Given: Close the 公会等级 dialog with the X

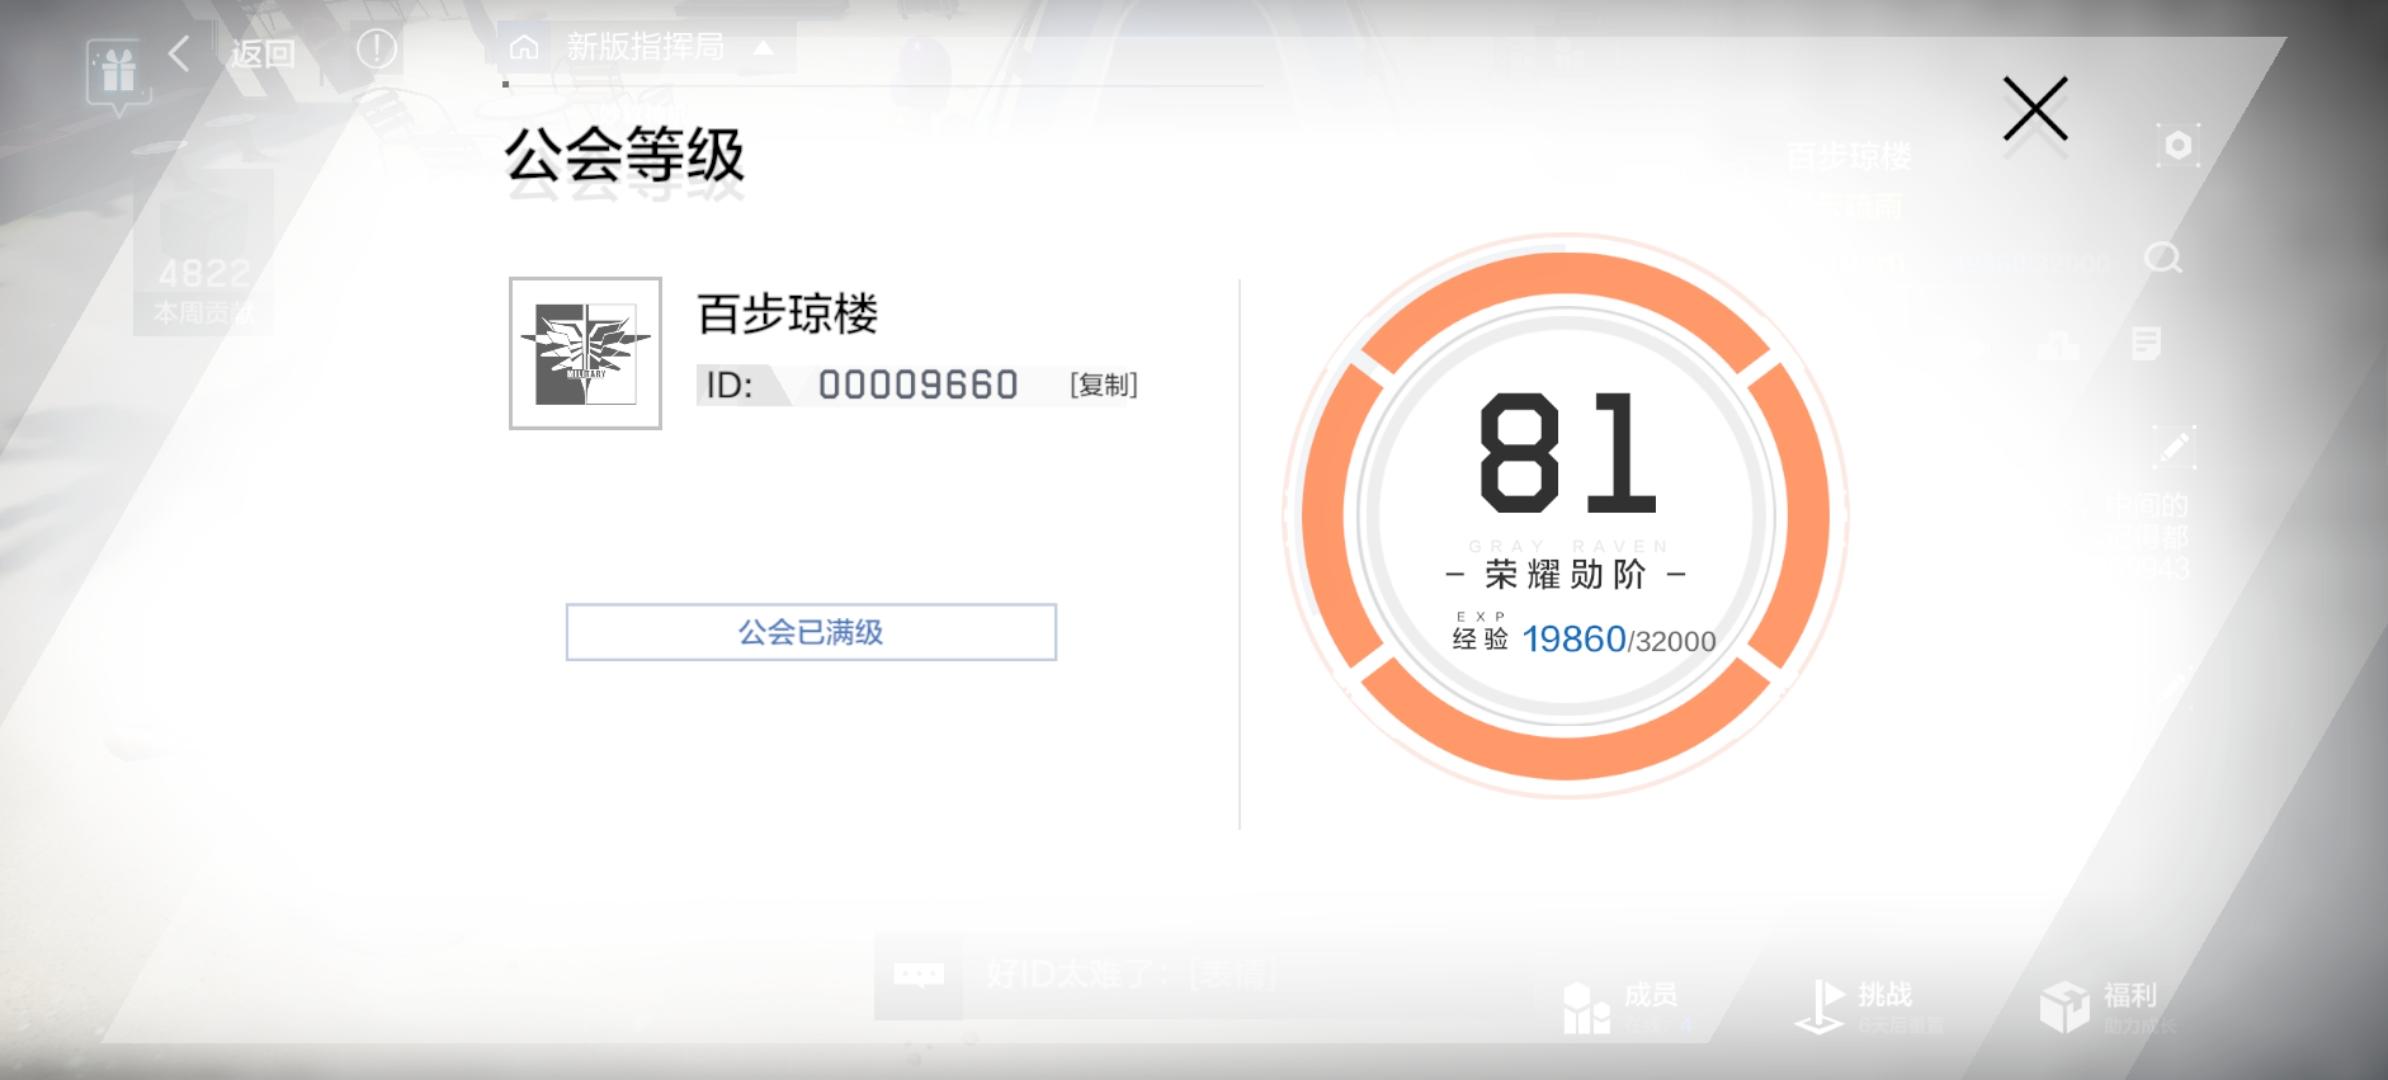Looking at the screenshot, I should (2035, 109).
